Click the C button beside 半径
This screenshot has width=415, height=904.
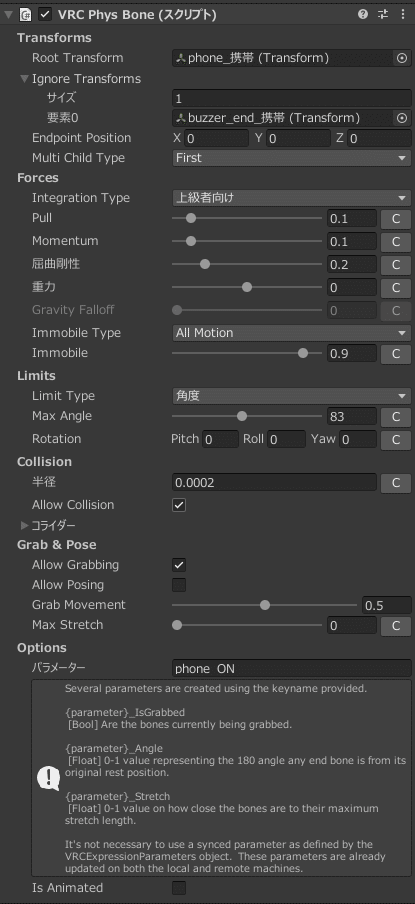pos(396,483)
